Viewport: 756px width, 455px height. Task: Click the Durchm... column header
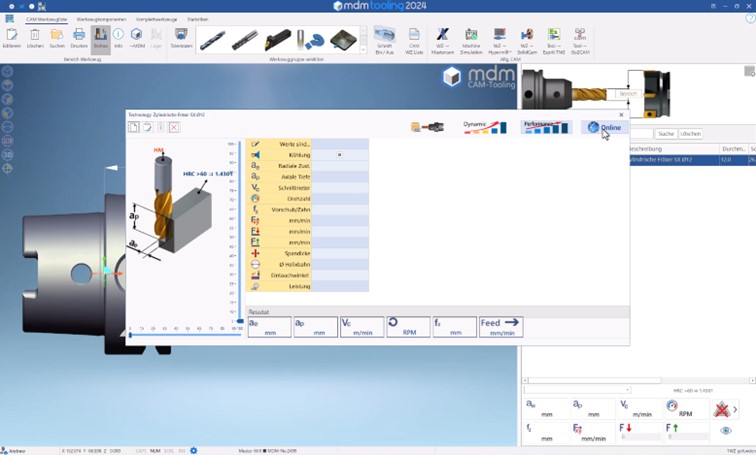coord(734,149)
